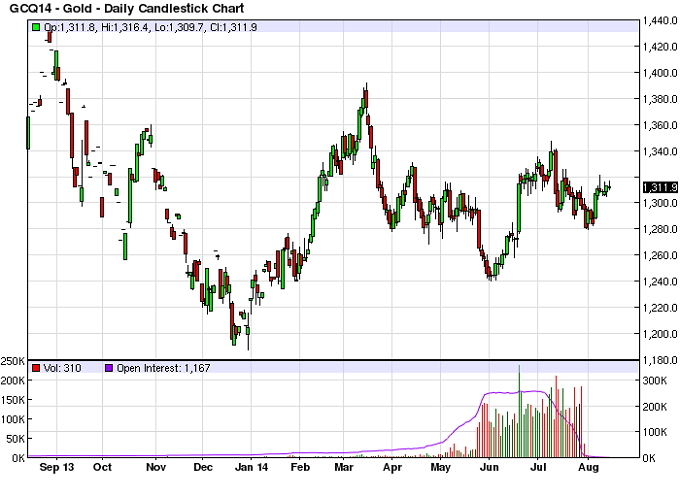Click the Mar date axis label
The image size is (680, 497).
point(344,468)
